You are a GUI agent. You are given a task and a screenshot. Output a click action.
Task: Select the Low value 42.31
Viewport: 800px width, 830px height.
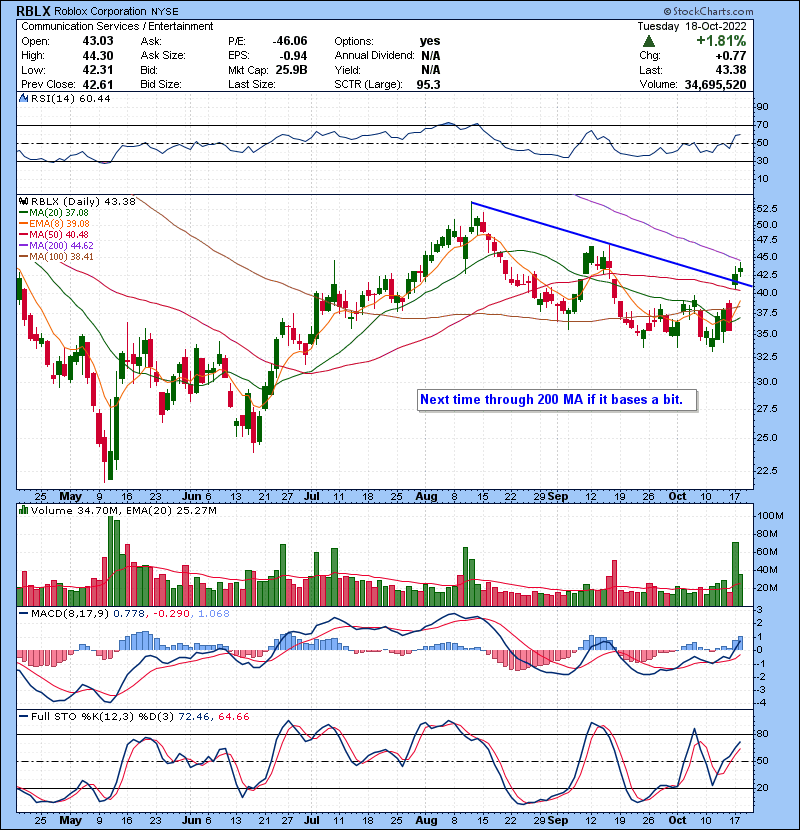pos(97,70)
